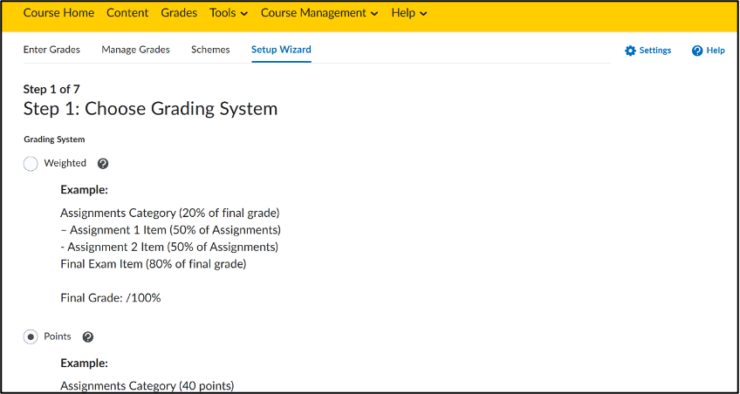Click 'Final Exam Item (80% of final grade)' text
Image resolution: width=740 pixels, height=394 pixels.
[x=153, y=264]
